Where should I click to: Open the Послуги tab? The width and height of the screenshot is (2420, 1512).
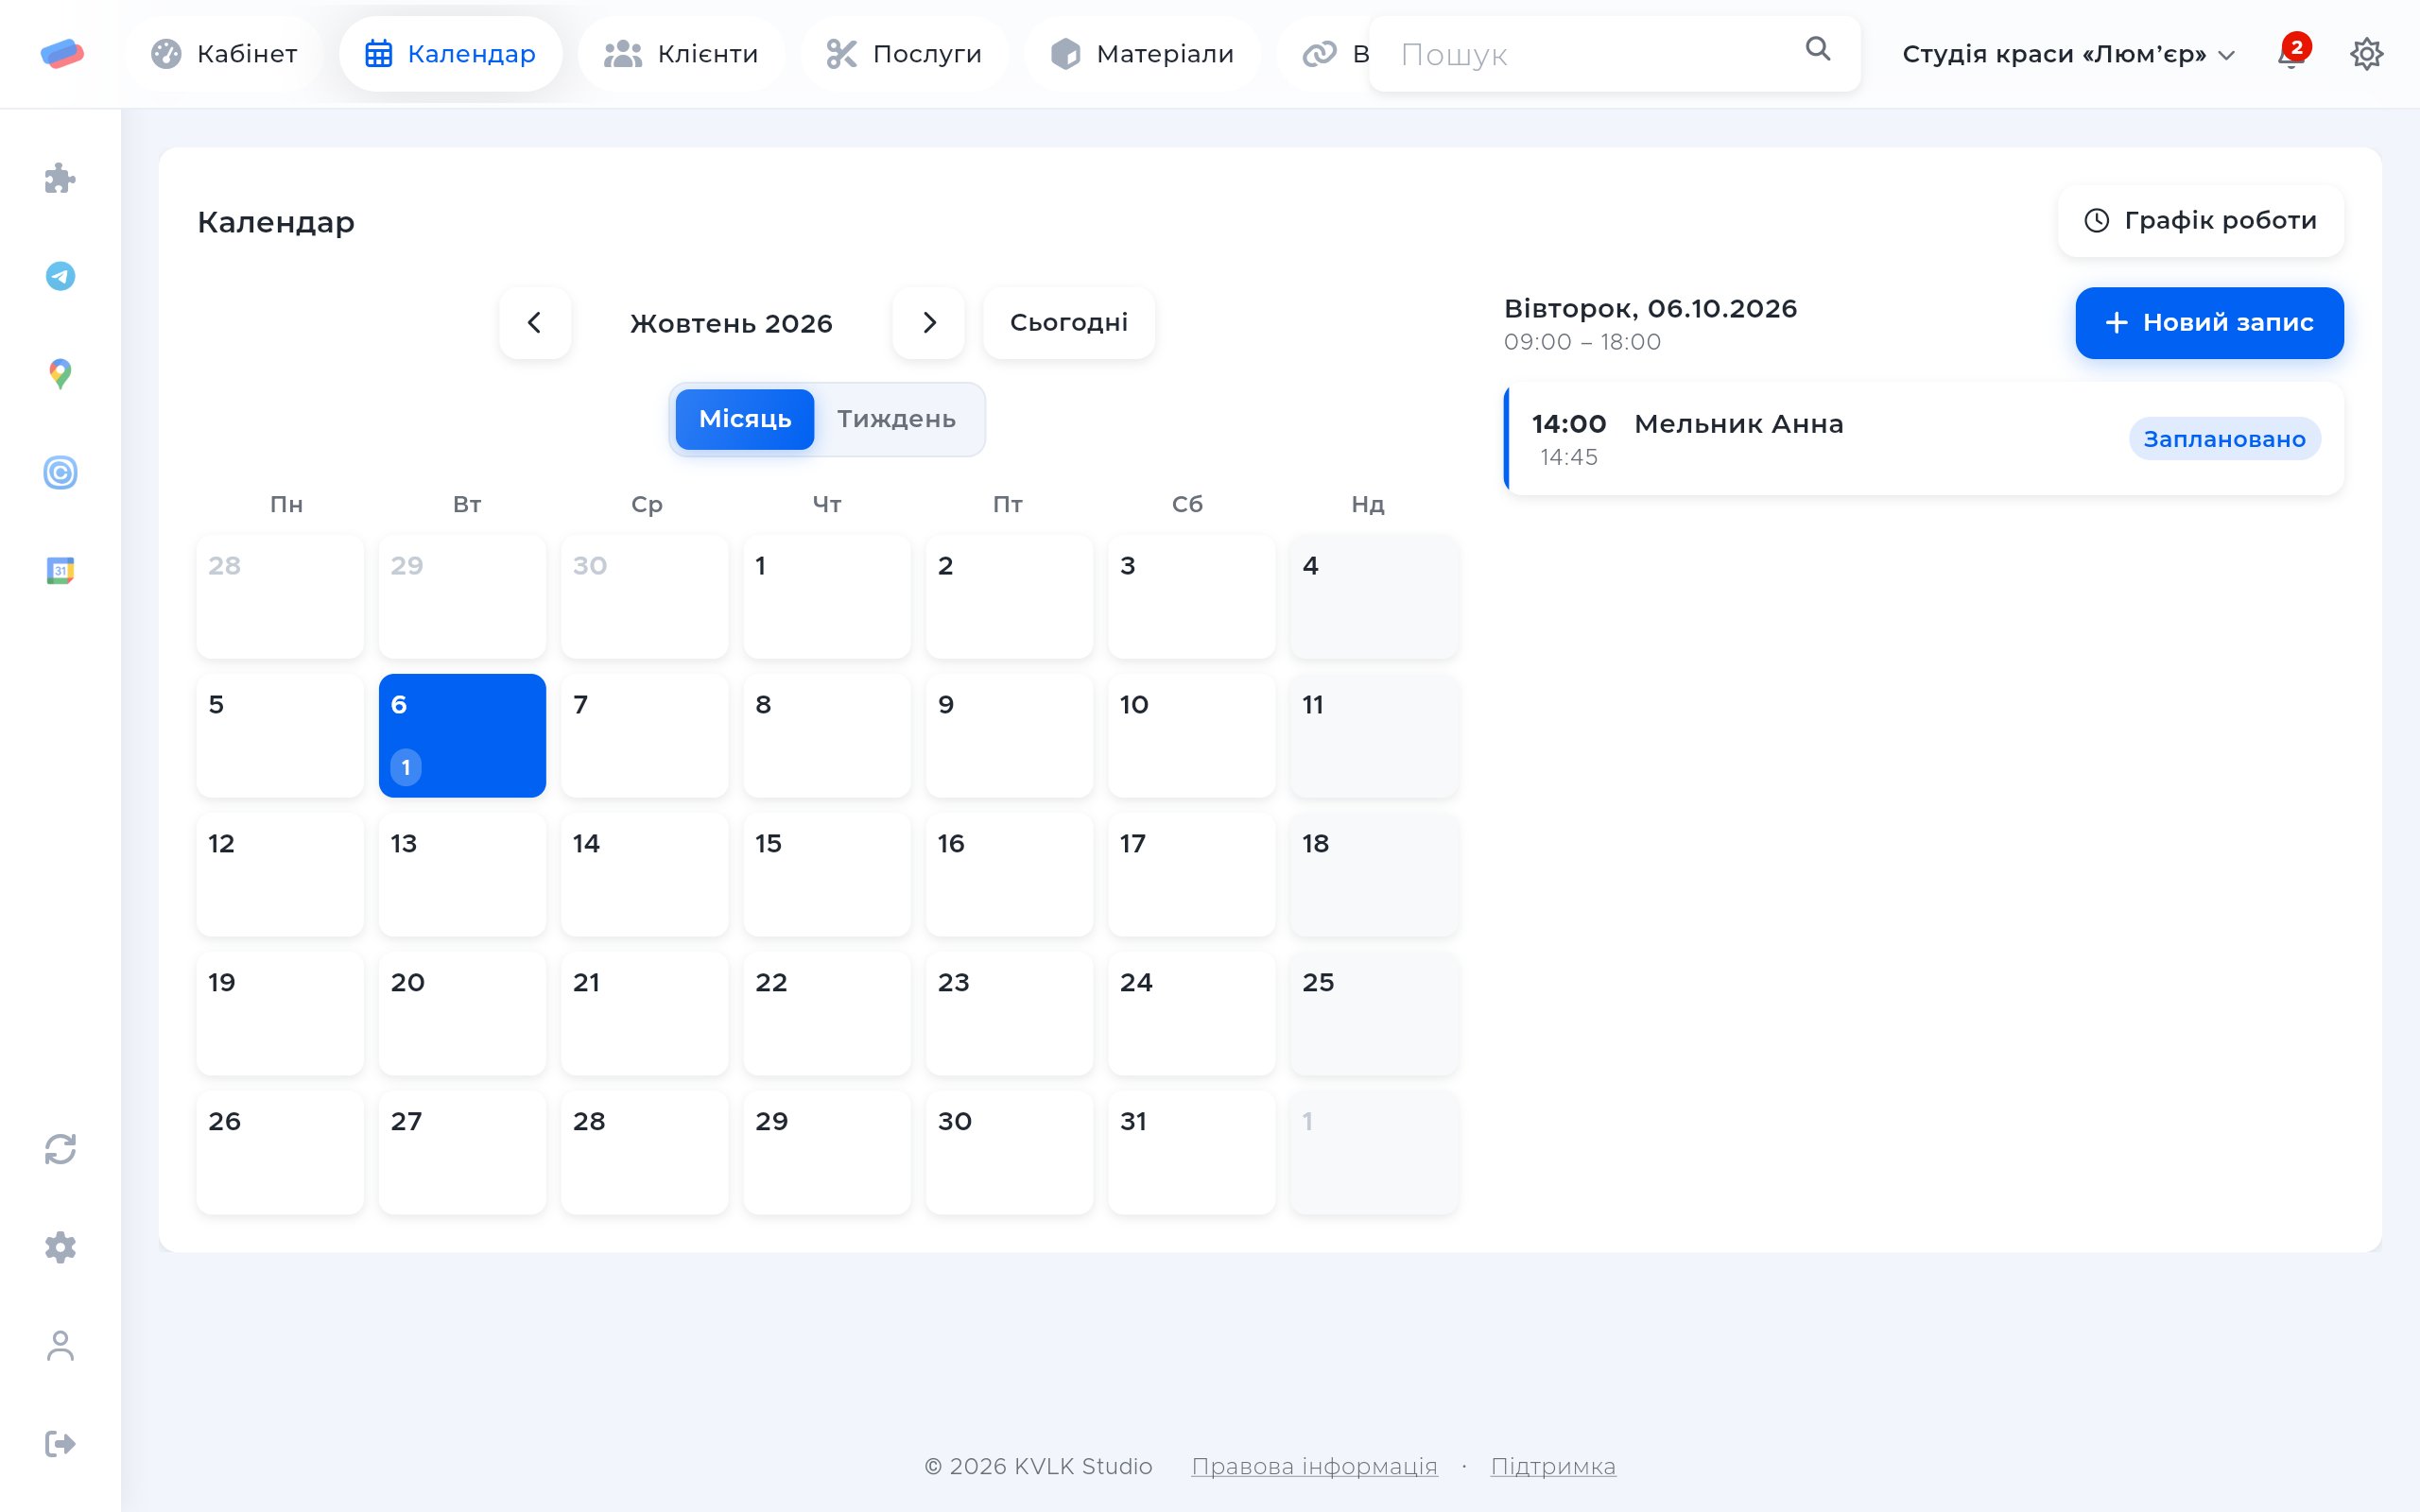point(905,54)
